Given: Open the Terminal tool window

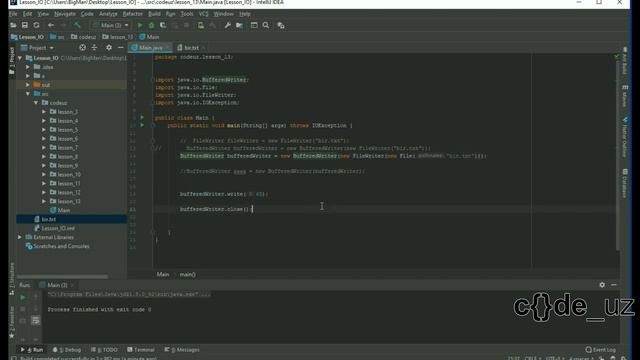Looking at the screenshot, I should coord(141,350).
